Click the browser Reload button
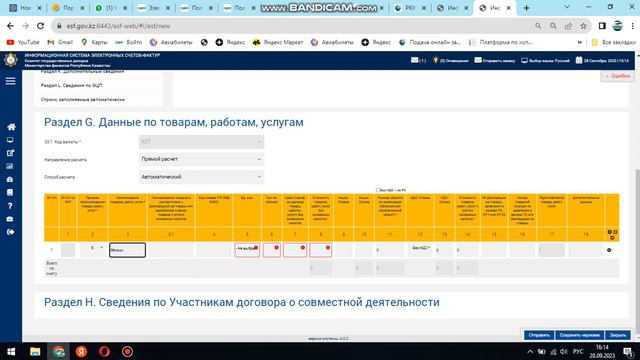Viewport: 640px width, 360px height. coord(40,26)
